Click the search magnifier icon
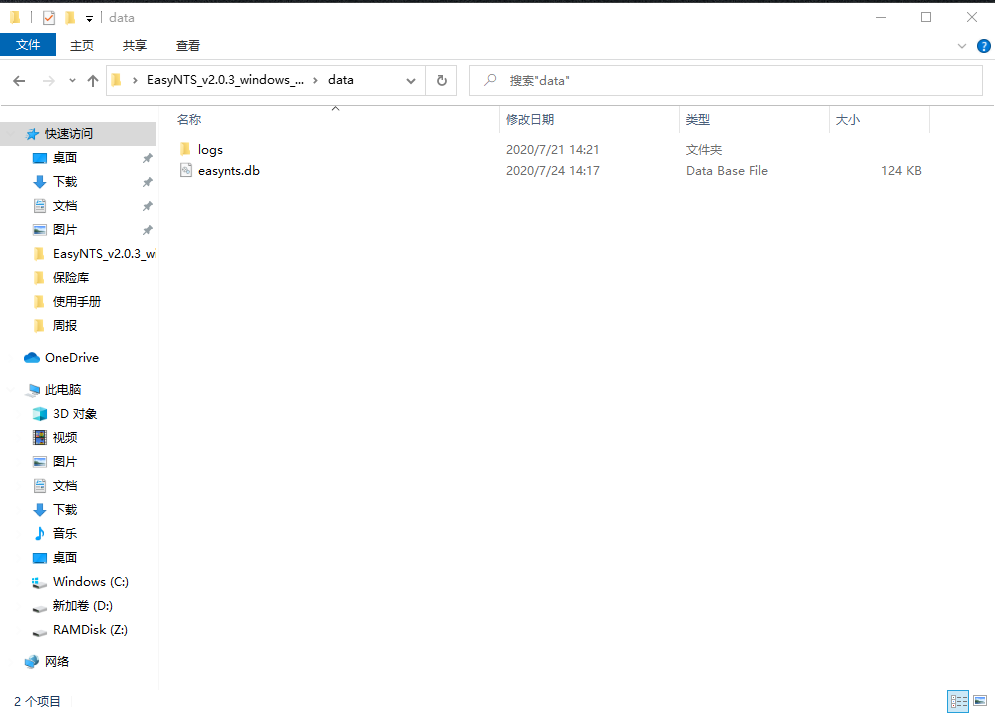 point(490,80)
